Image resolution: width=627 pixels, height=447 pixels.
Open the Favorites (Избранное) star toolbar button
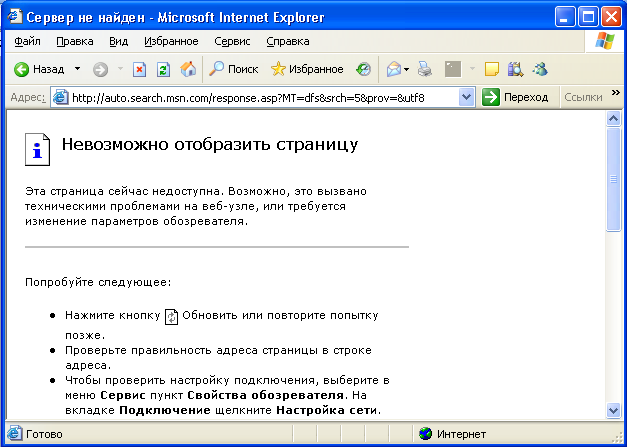coord(307,69)
